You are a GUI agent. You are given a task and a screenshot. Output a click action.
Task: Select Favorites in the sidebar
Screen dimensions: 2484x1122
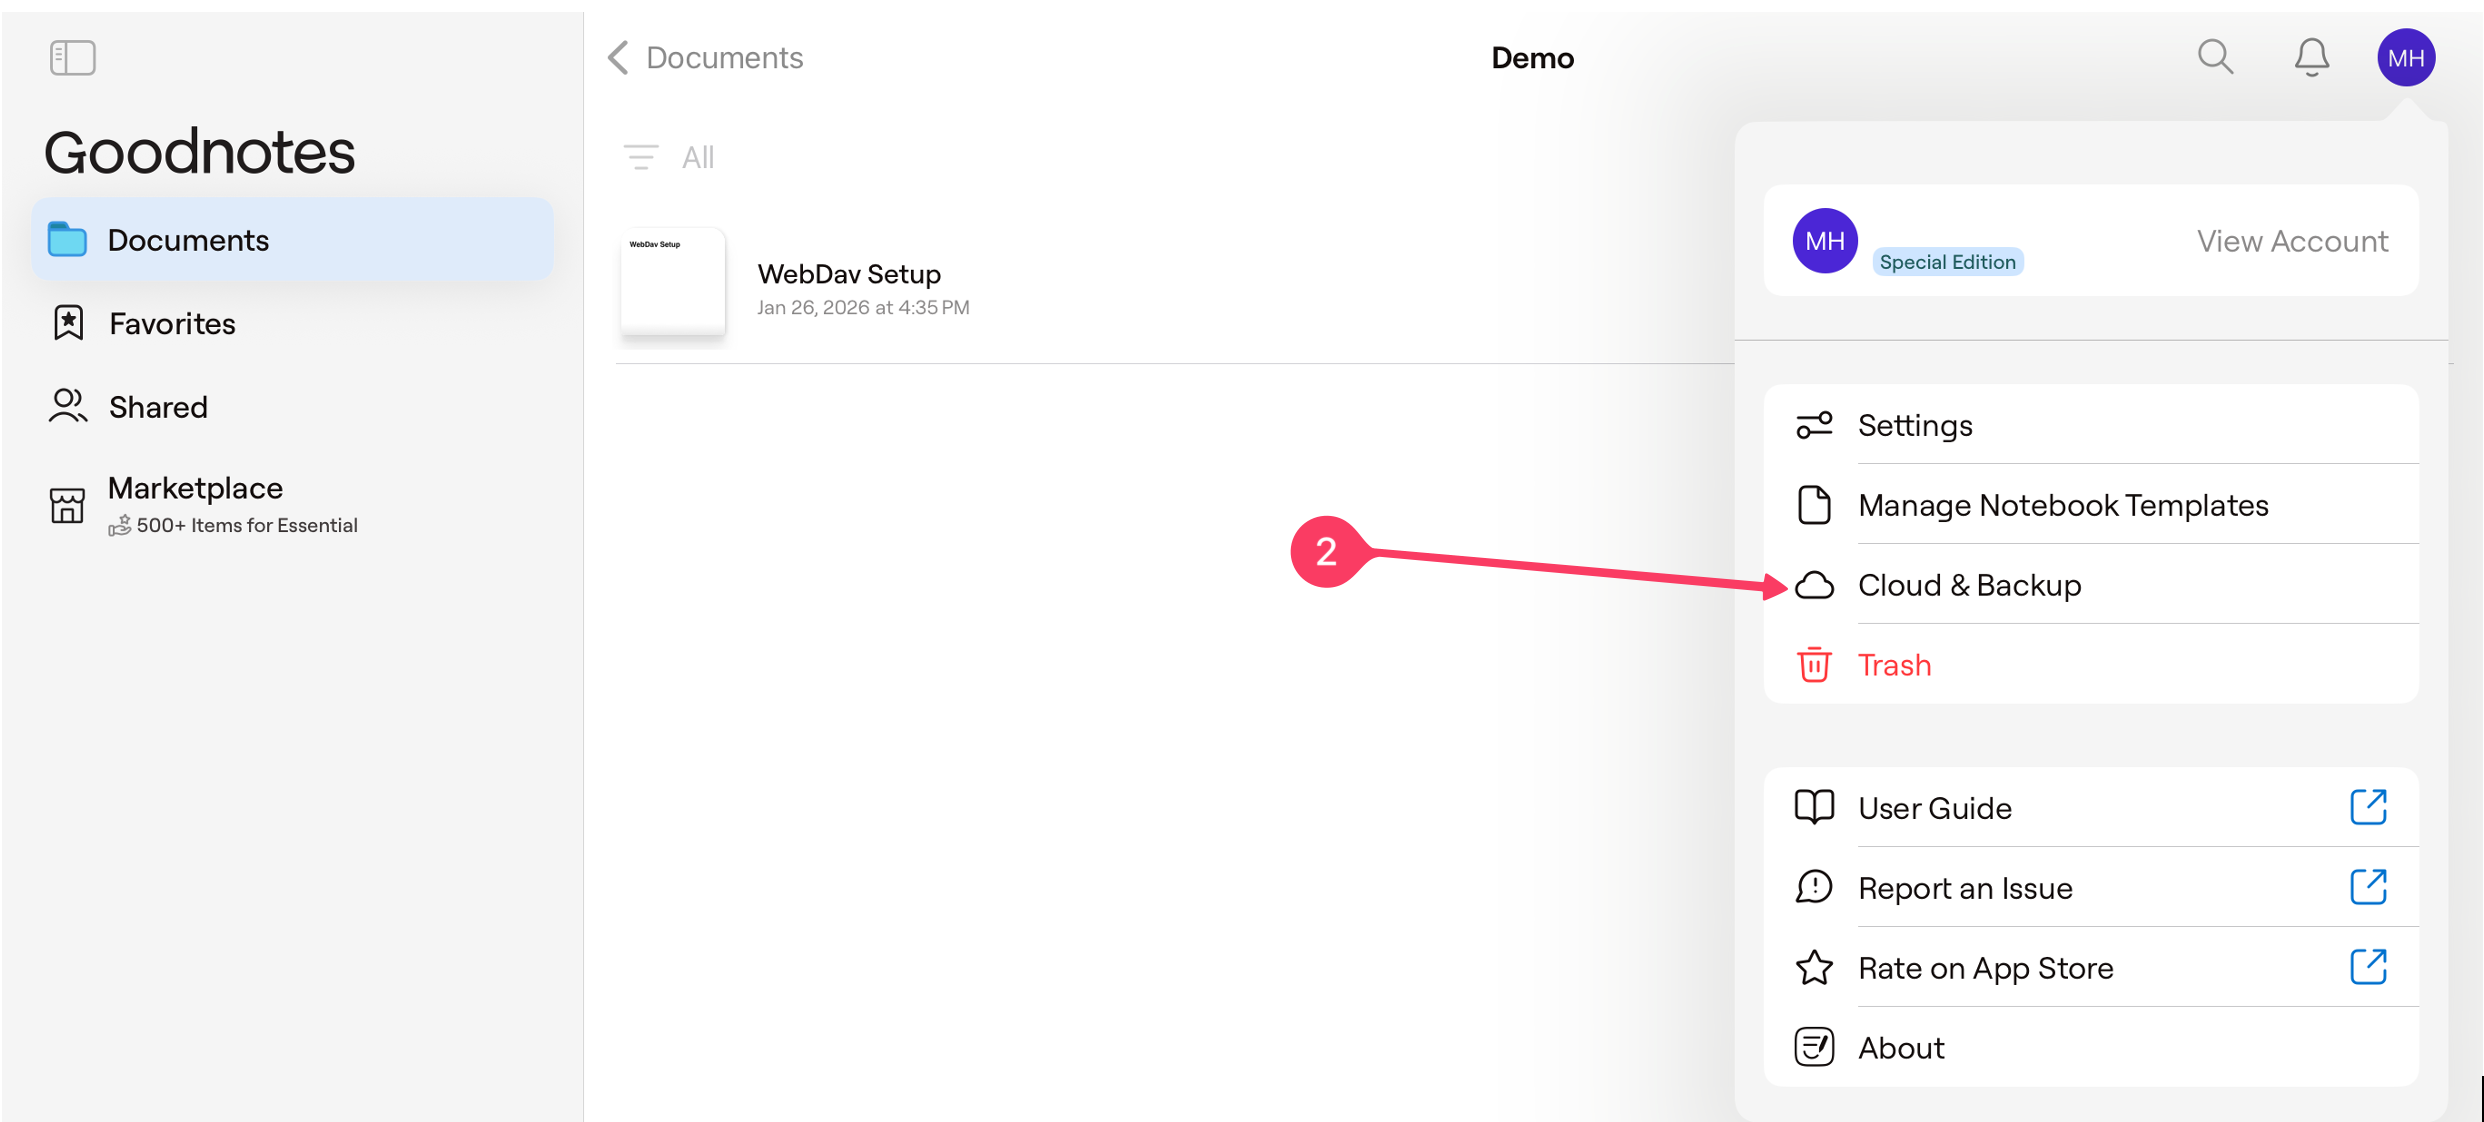tap(292, 323)
